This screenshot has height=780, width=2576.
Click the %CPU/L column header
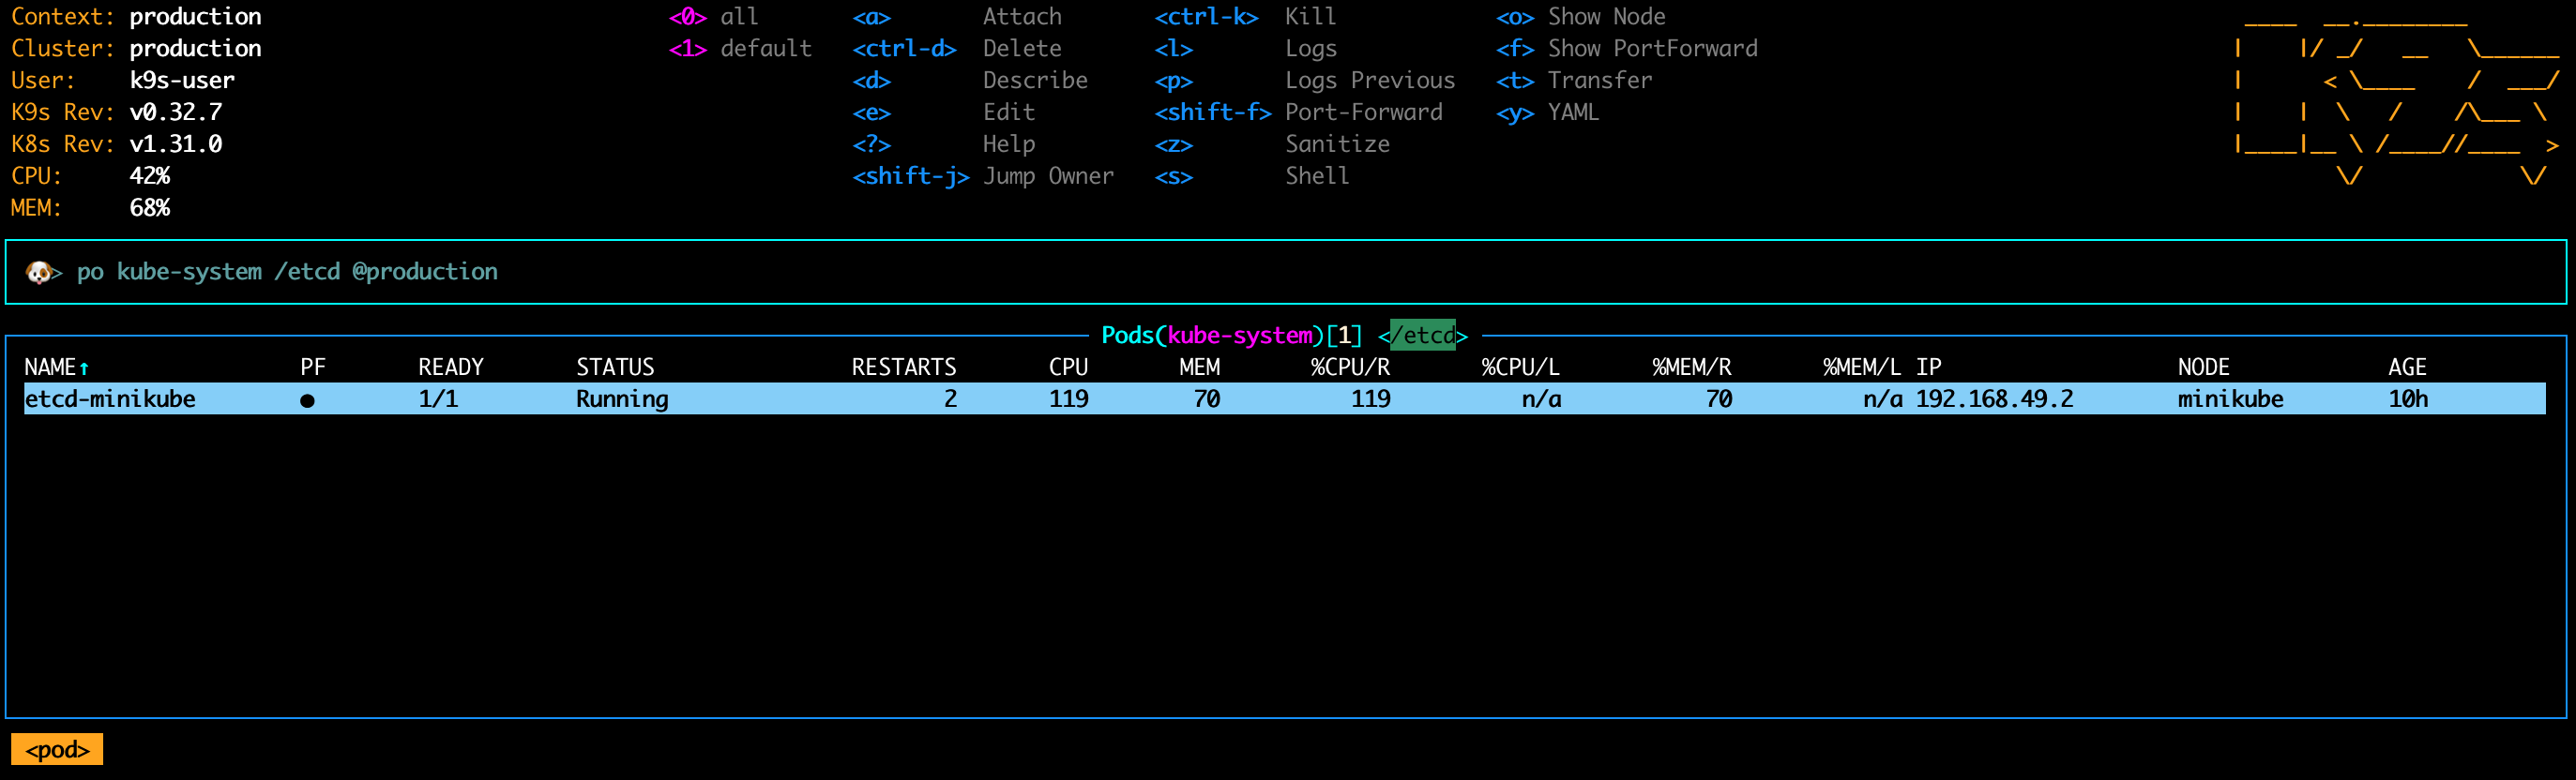tap(1521, 368)
